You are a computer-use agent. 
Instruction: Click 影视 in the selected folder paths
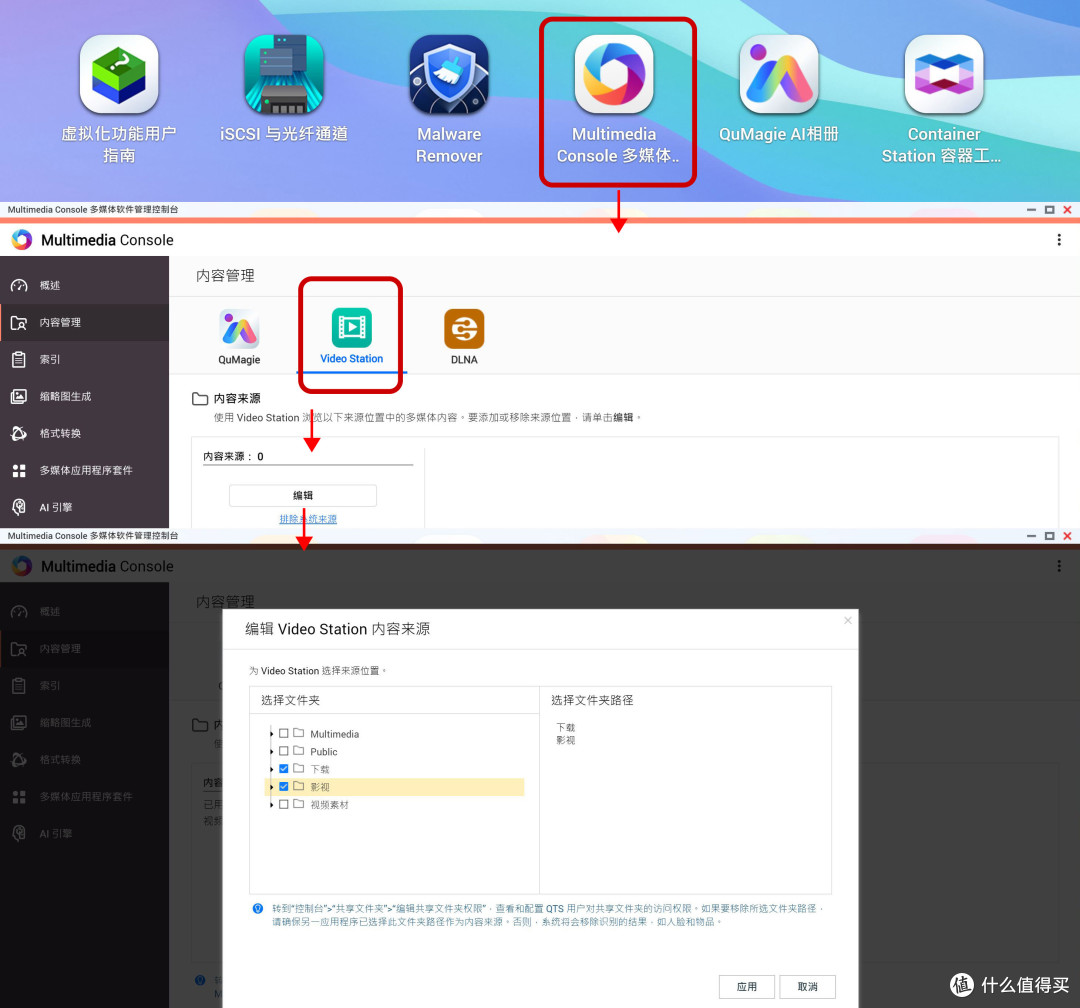(x=565, y=740)
